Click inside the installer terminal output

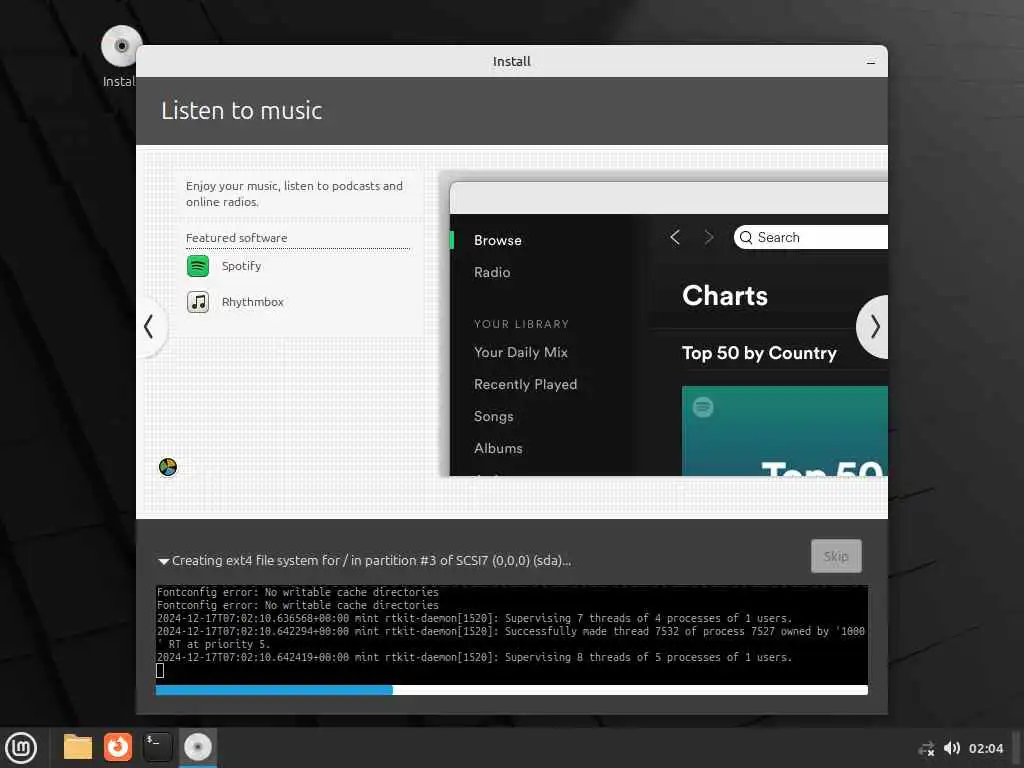(x=511, y=633)
